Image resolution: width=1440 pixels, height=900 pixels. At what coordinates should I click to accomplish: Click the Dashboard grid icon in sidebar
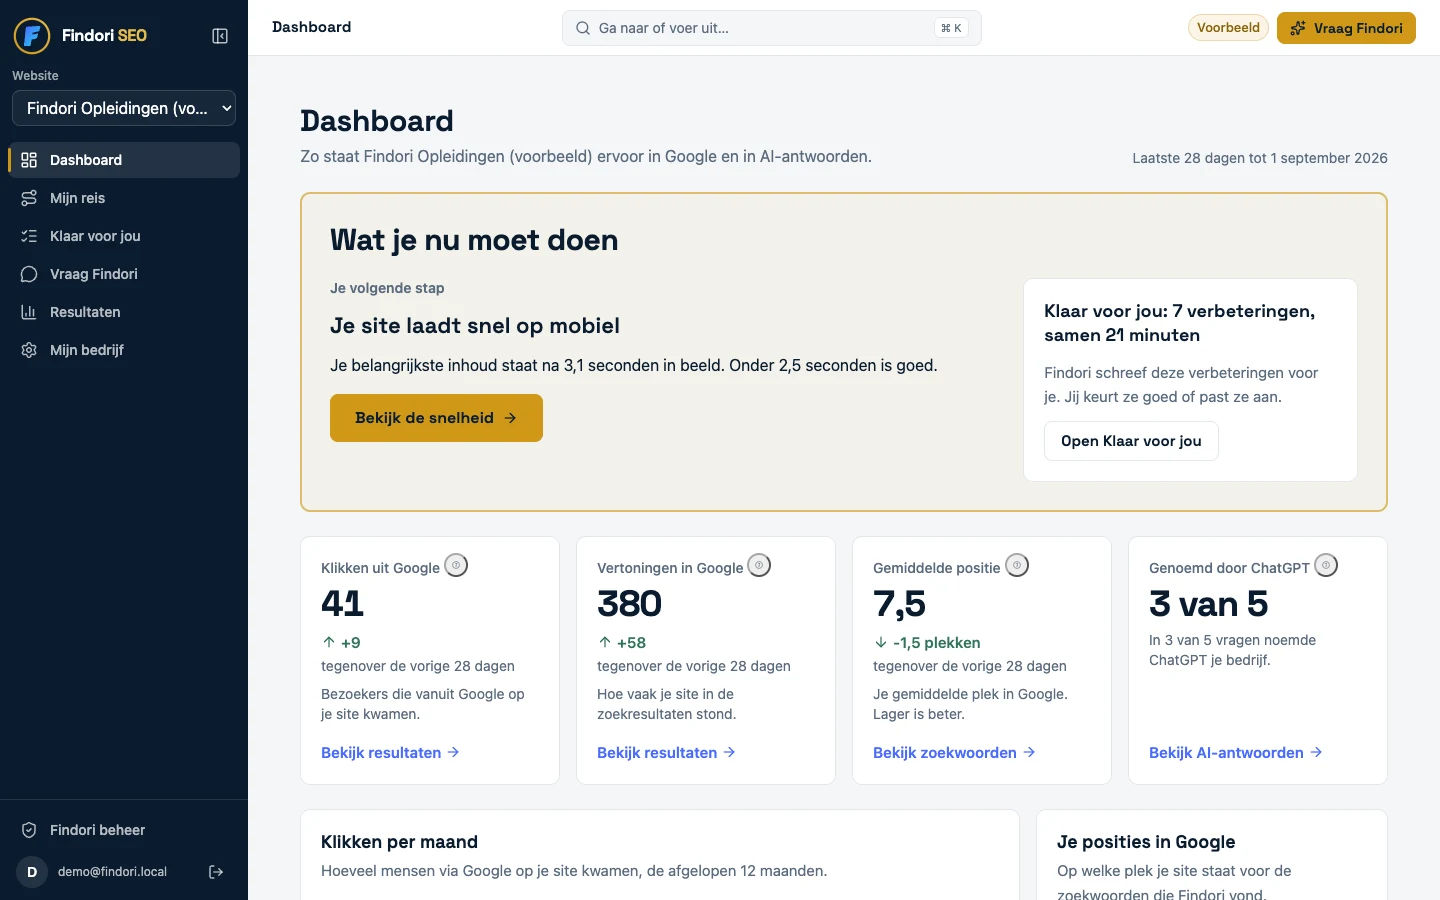pyautogui.click(x=29, y=160)
